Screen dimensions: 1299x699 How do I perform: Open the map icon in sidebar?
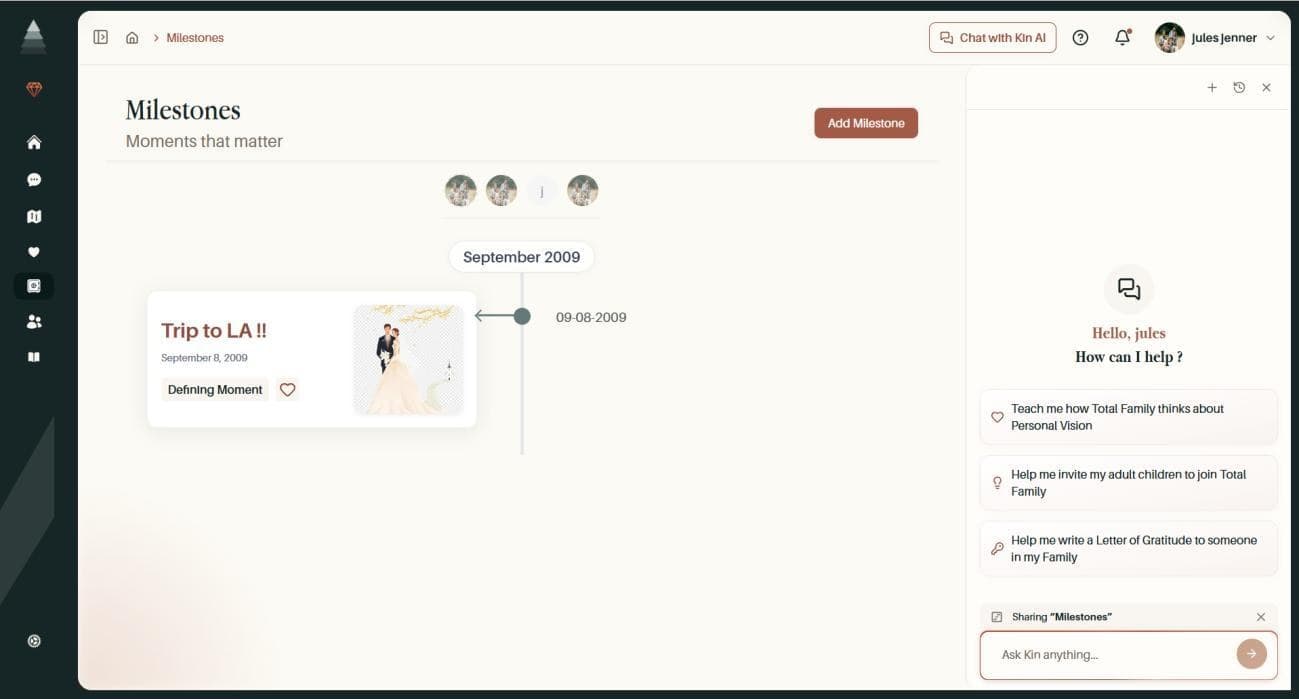(34, 216)
